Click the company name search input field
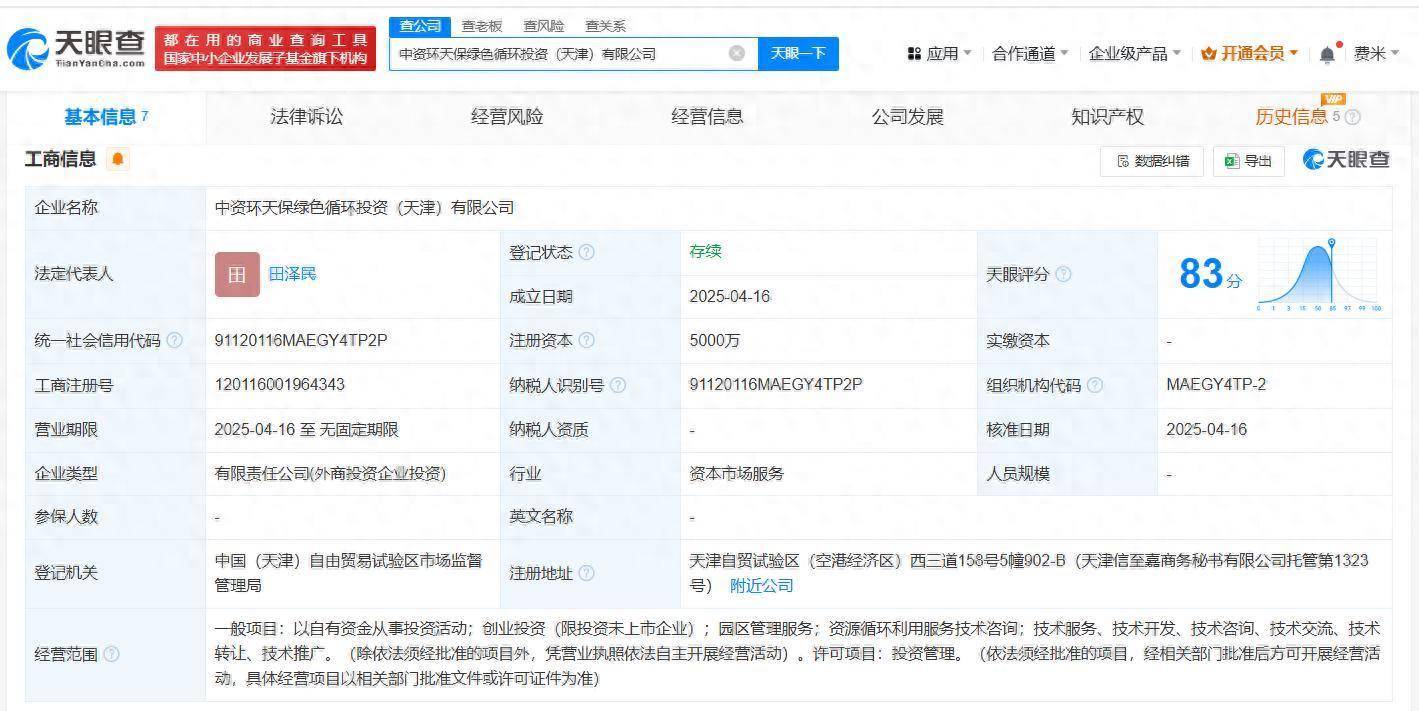Screen dimensions: 1419x711 tap(560, 54)
